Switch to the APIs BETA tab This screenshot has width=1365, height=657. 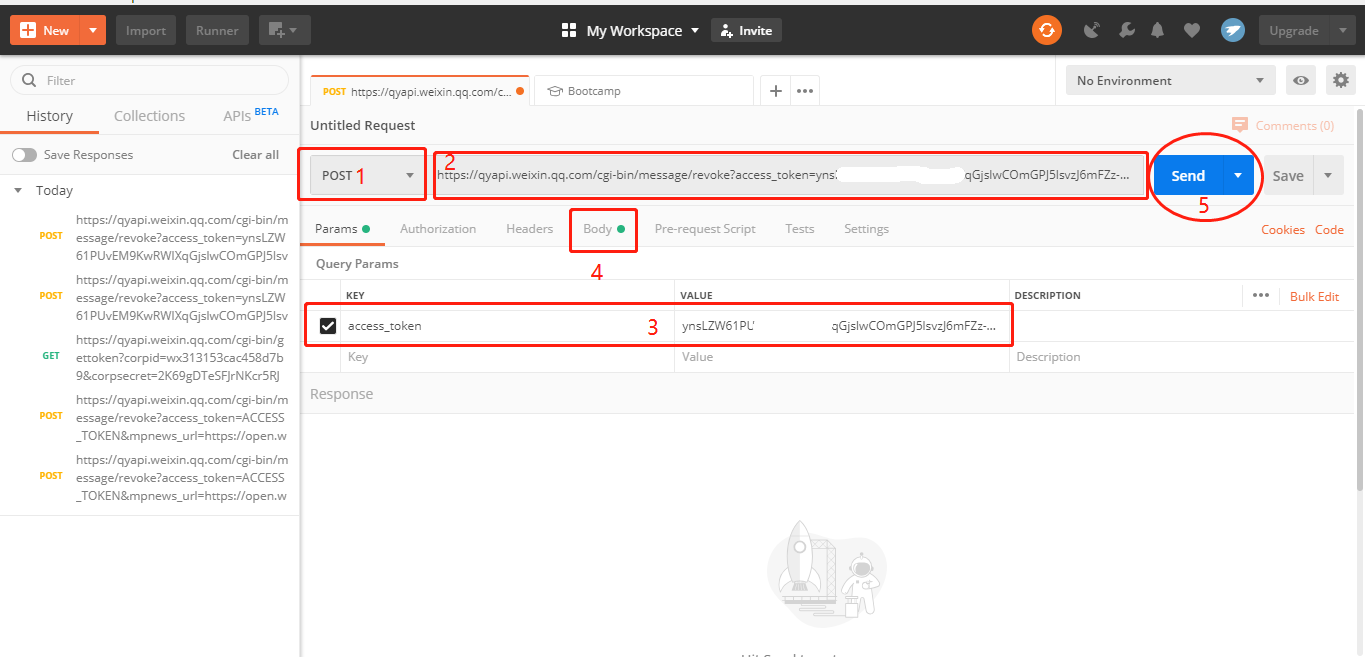(x=250, y=116)
